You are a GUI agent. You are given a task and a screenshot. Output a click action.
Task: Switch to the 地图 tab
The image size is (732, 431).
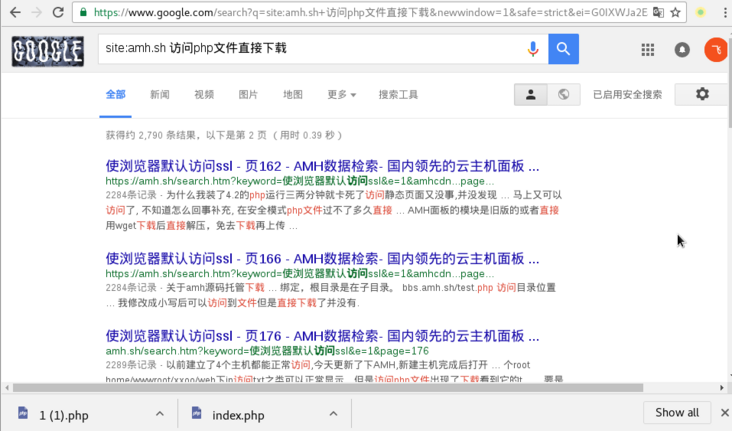(x=293, y=95)
